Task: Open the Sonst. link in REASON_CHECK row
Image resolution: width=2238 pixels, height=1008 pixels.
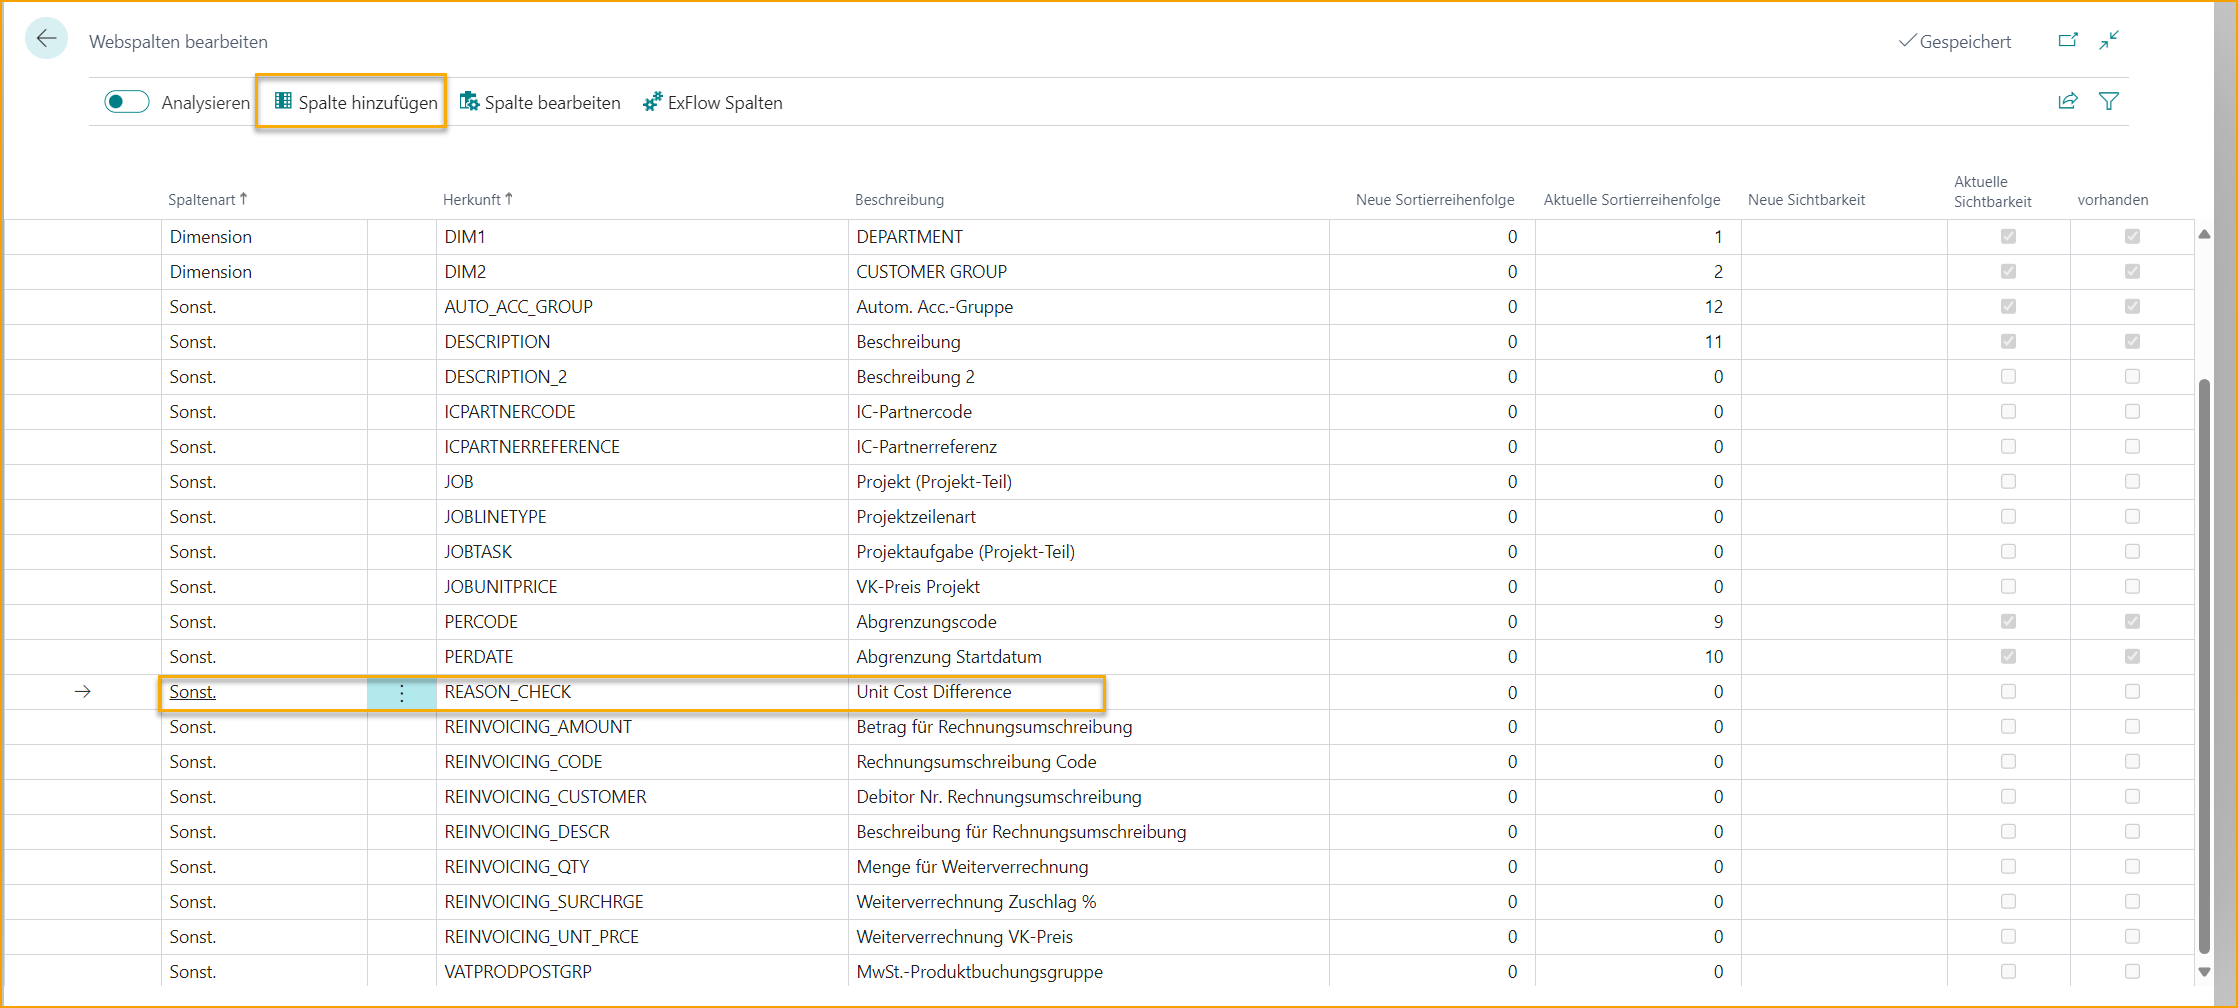Action: click(x=193, y=692)
